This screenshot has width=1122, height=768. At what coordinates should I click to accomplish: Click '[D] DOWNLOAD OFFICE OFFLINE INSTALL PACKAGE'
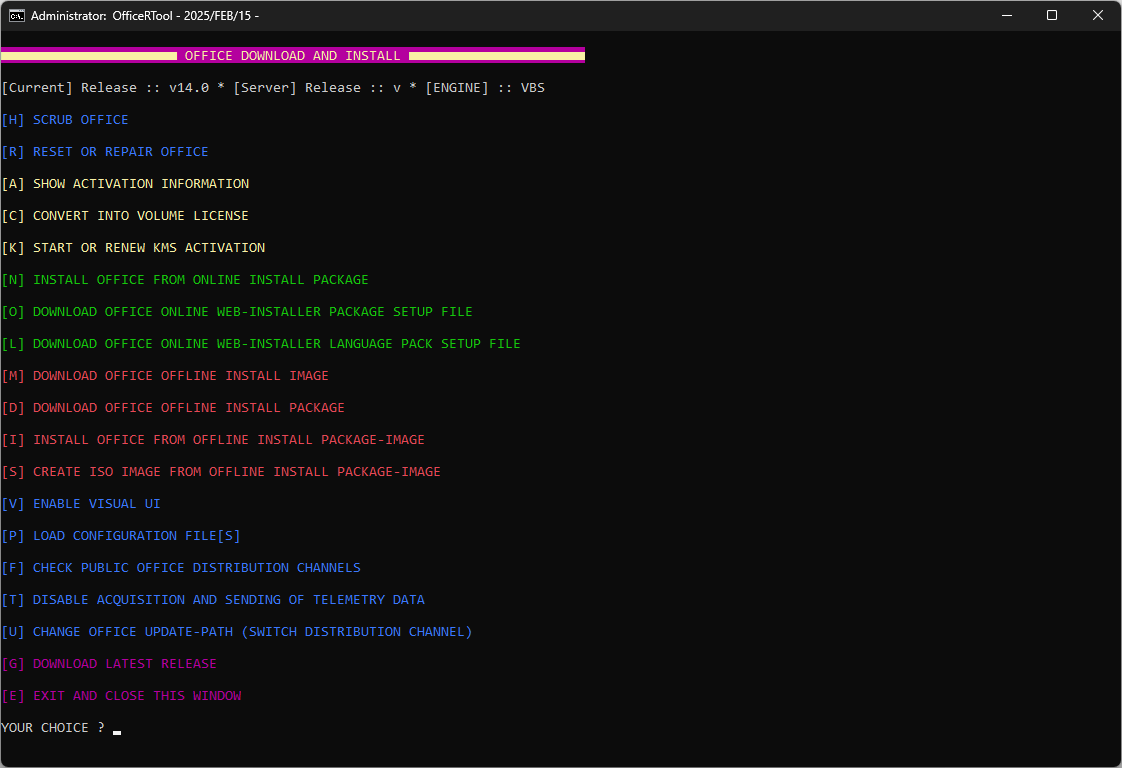(x=173, y=408)
